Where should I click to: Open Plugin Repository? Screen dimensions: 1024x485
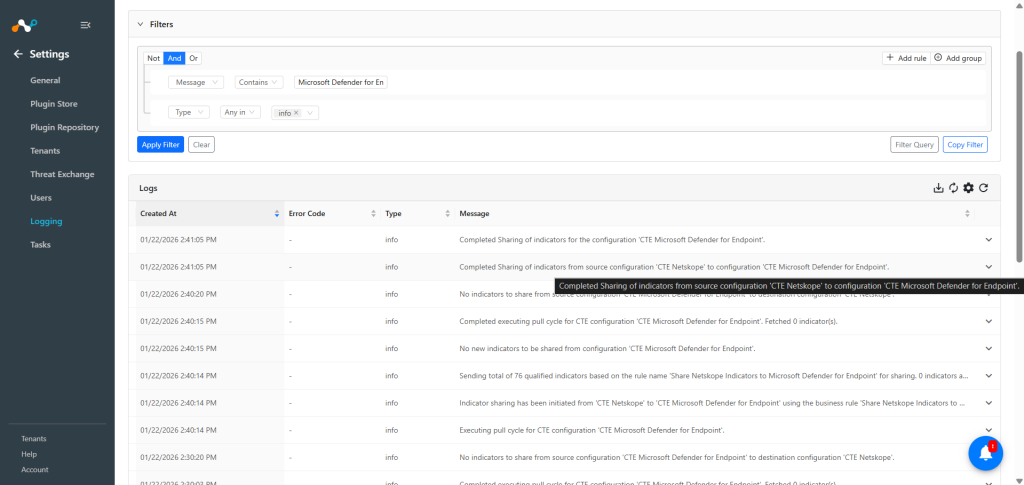(x=65, y=127)
